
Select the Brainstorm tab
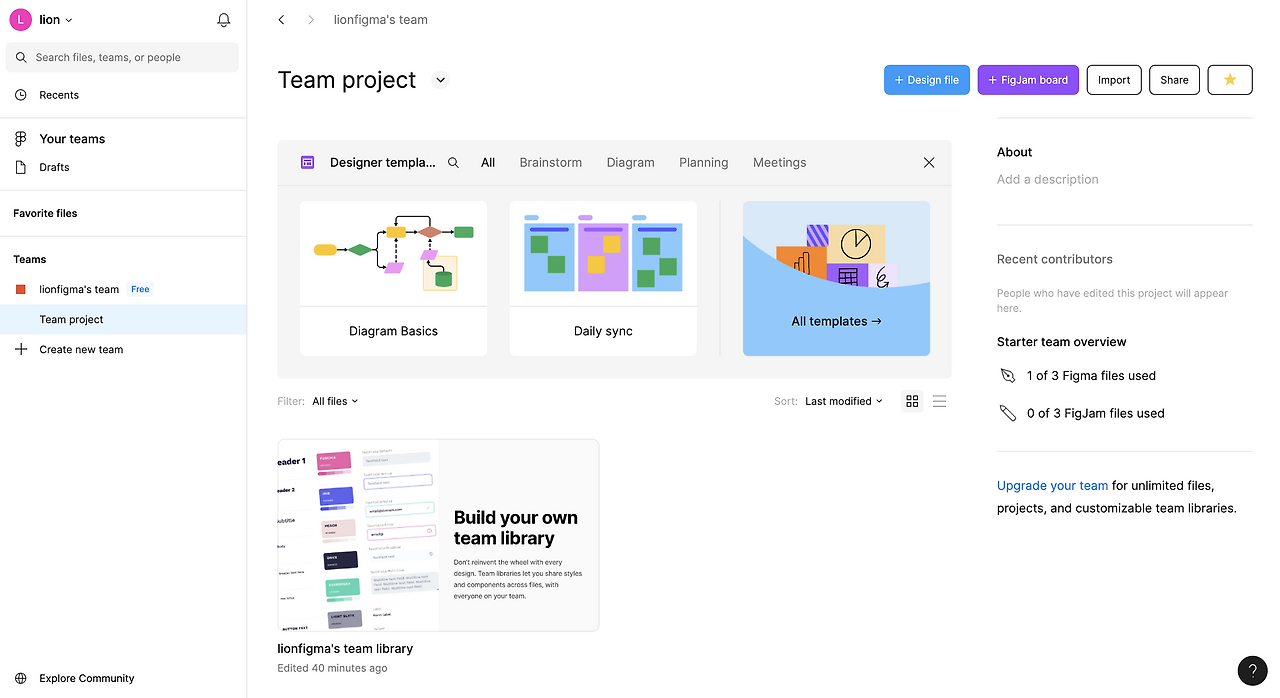[x=551, y=162]
